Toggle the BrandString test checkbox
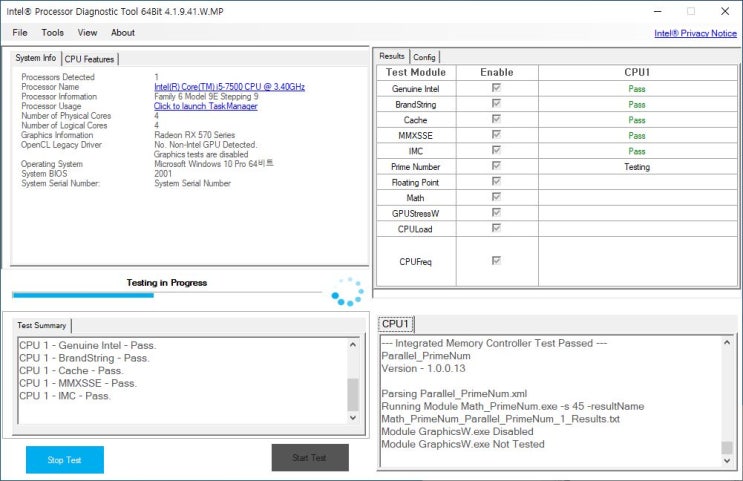The height and width of the screenshot is (481, 743). [x=496, y=103]
